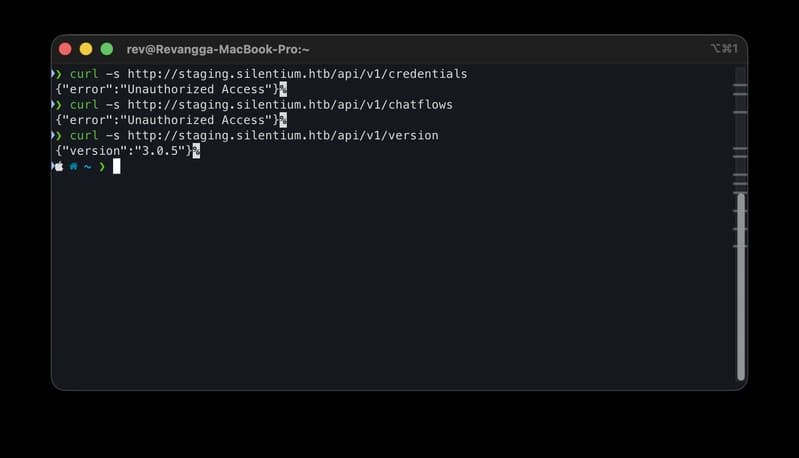Maximize the terminal with green button
Image resolution: width=799 pixels, height=458 pixels.
[x=107, y=49]
